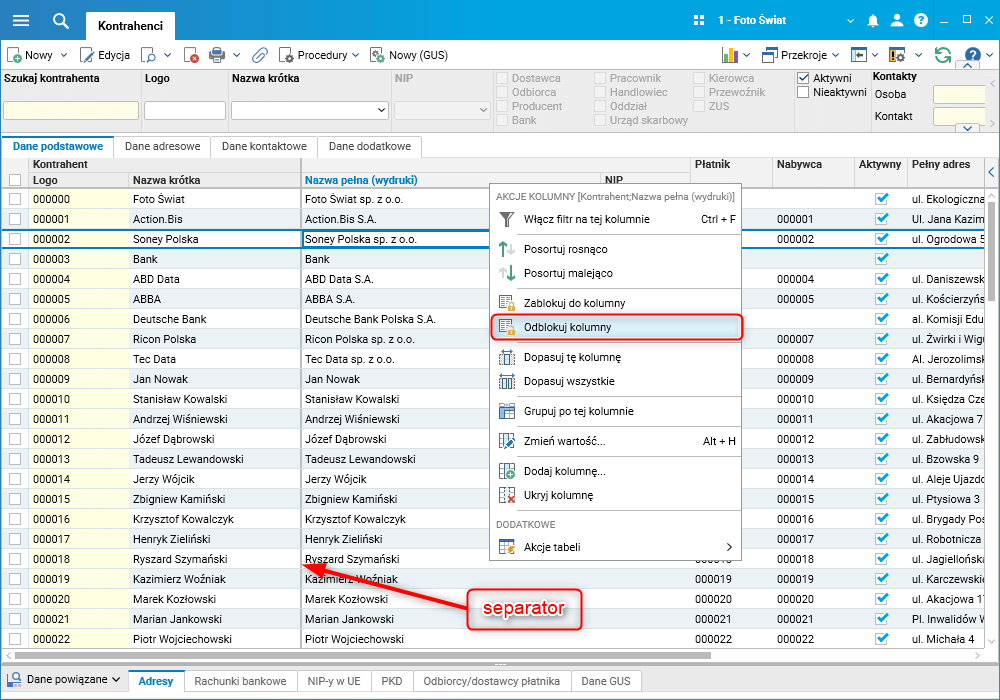The image size is (1000, 700).
Task: Click the Edycja button
Action: tap(105, 55)
